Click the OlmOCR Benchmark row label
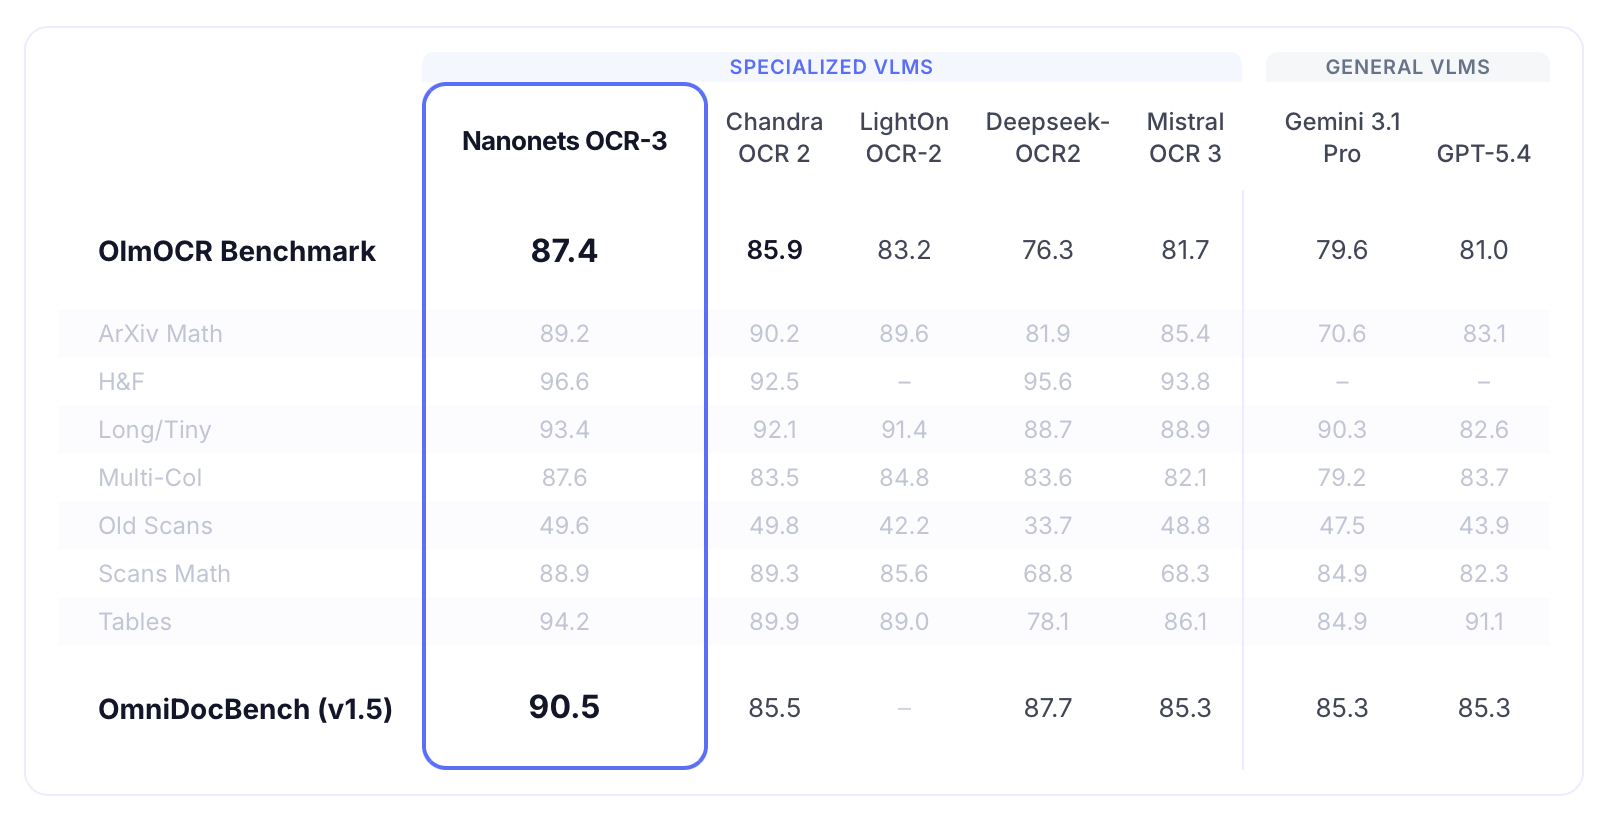 [x=237, y=251]
